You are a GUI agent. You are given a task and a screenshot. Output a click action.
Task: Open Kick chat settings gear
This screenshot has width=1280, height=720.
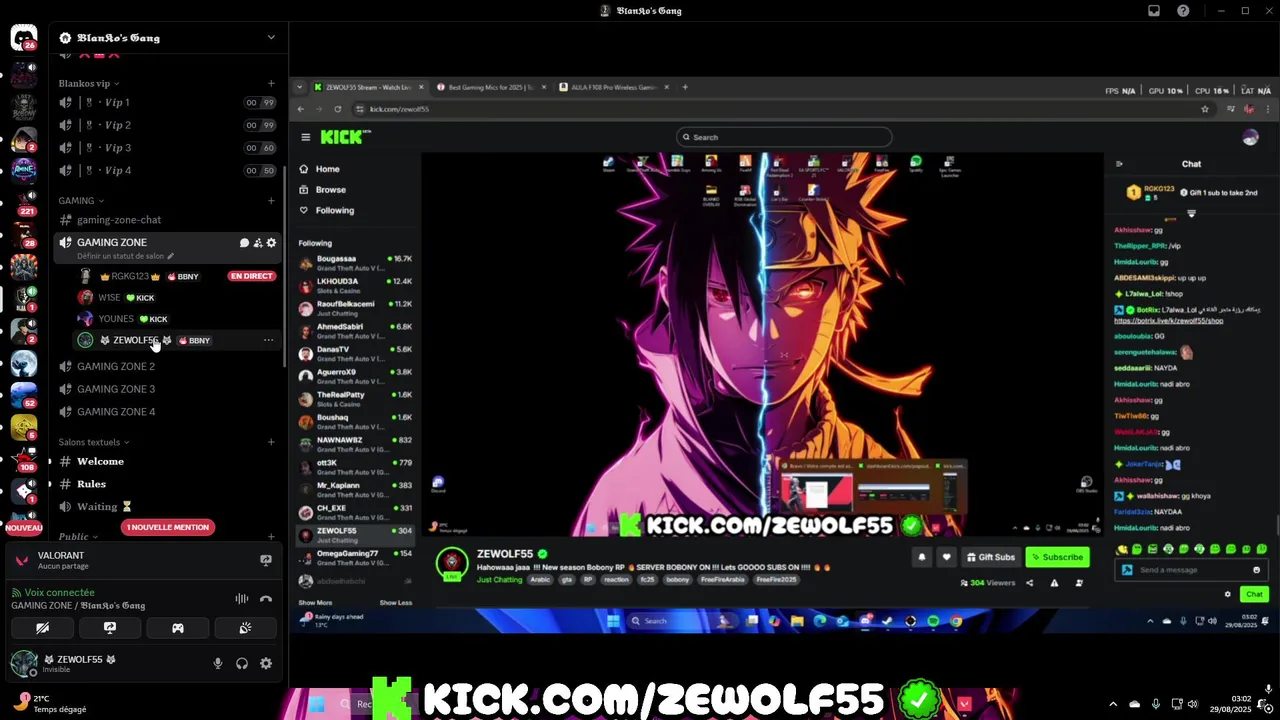coord(1228,594)
